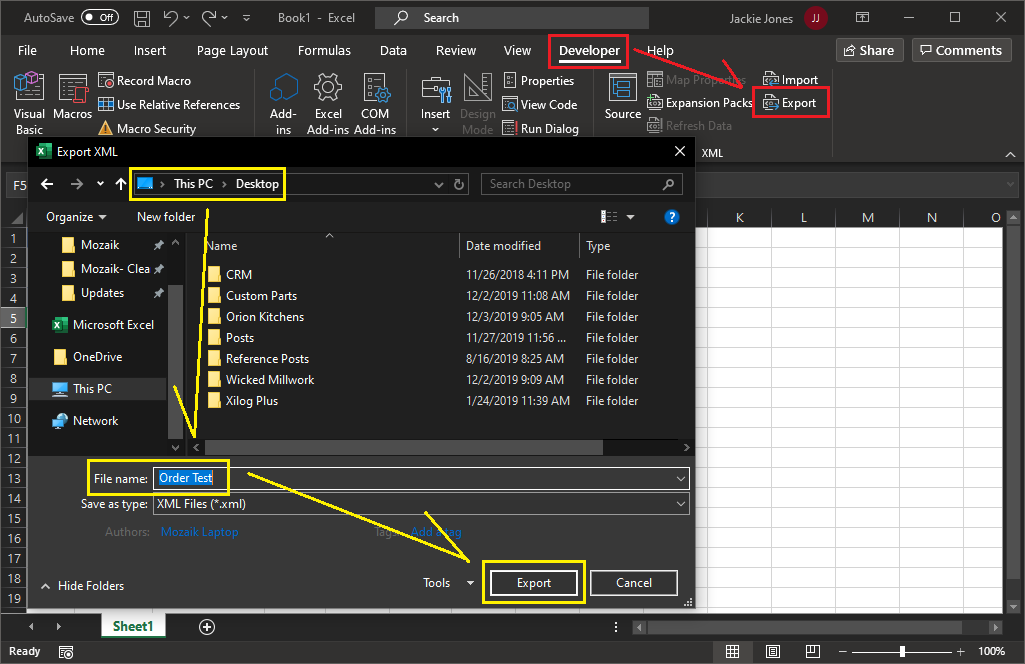Open the Macros icon in Developer ribbon
Image resolution: width=1025 pixels, height=664 pixels.
pyautogui.click(x=72, y=88)
